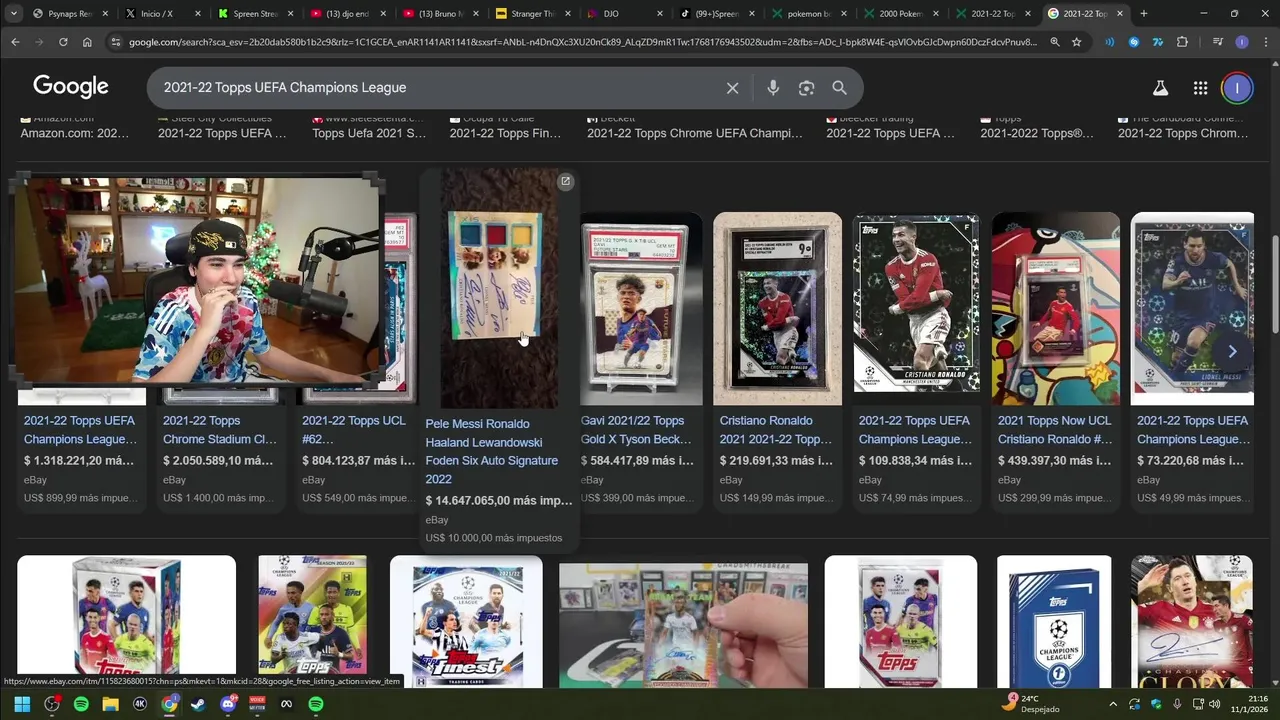This screenshot has width=1280, height=720.
Task: Open a new browser tab
Action: point(1143,14)
